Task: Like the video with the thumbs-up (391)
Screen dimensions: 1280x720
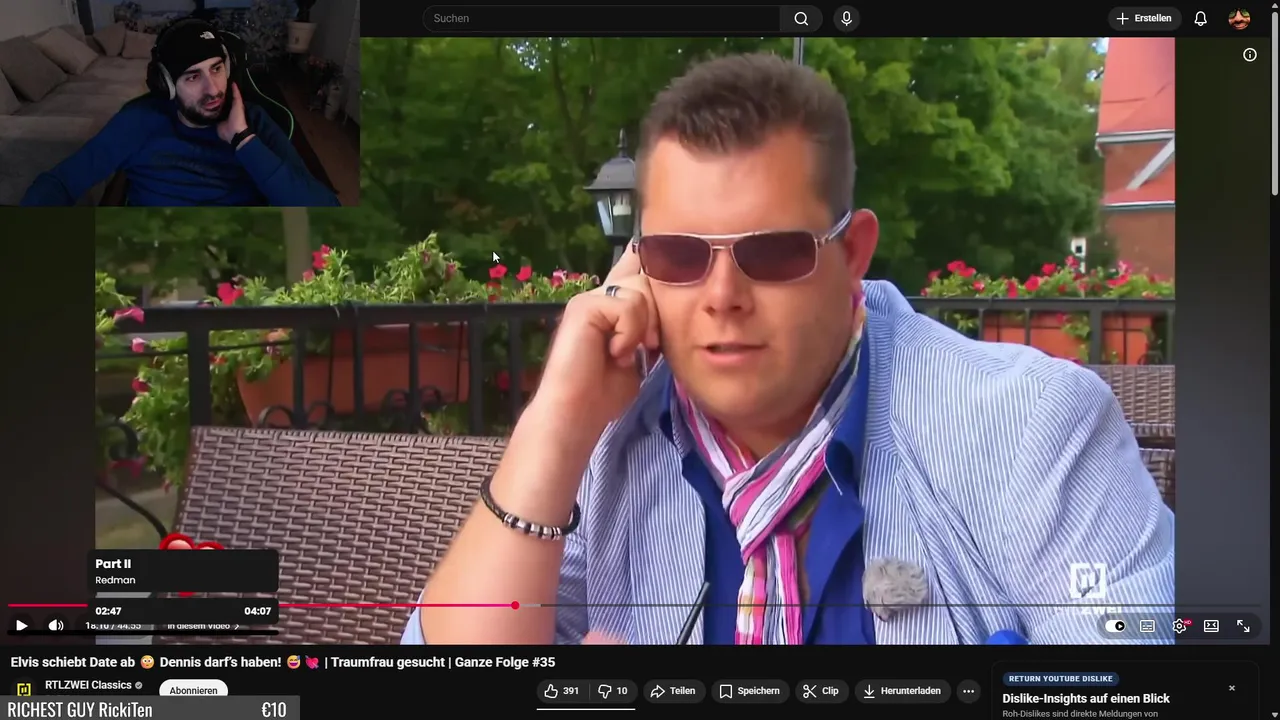Action: coord(562,691)
